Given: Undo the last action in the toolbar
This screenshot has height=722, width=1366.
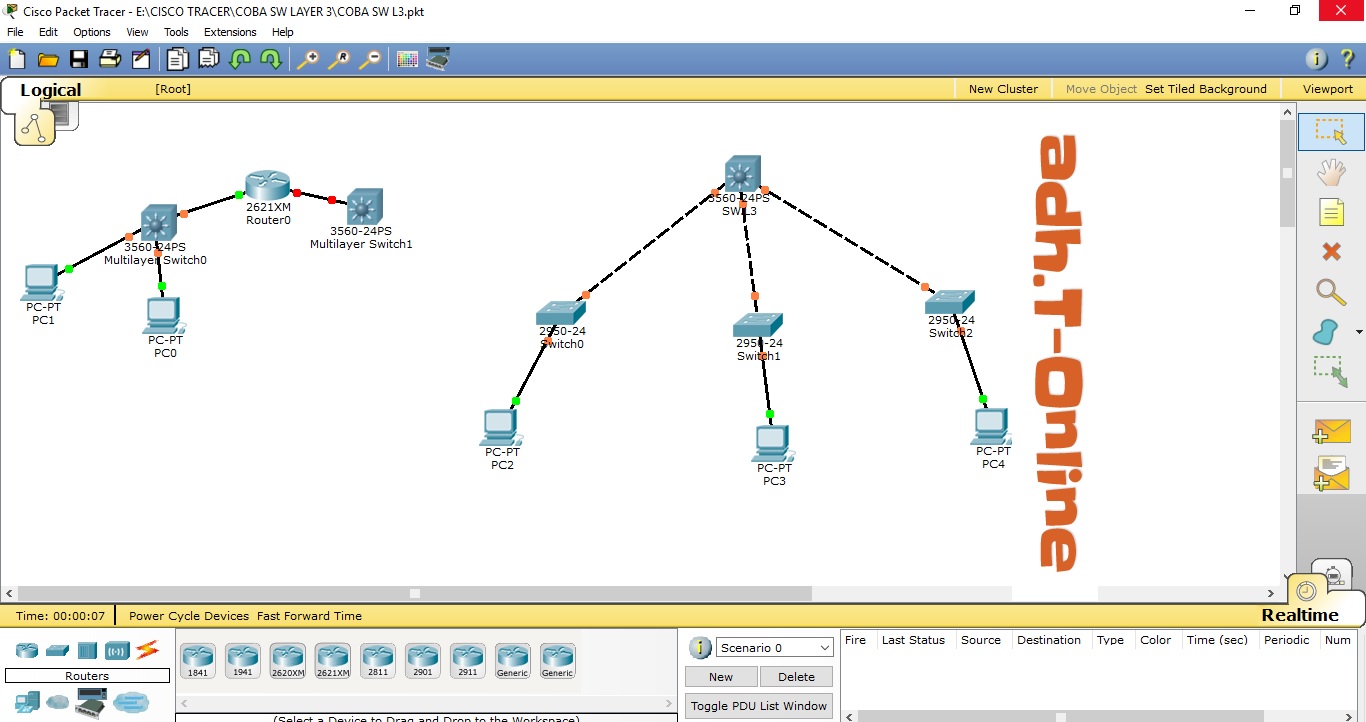Looking at the screenshot, I should 240,59.
